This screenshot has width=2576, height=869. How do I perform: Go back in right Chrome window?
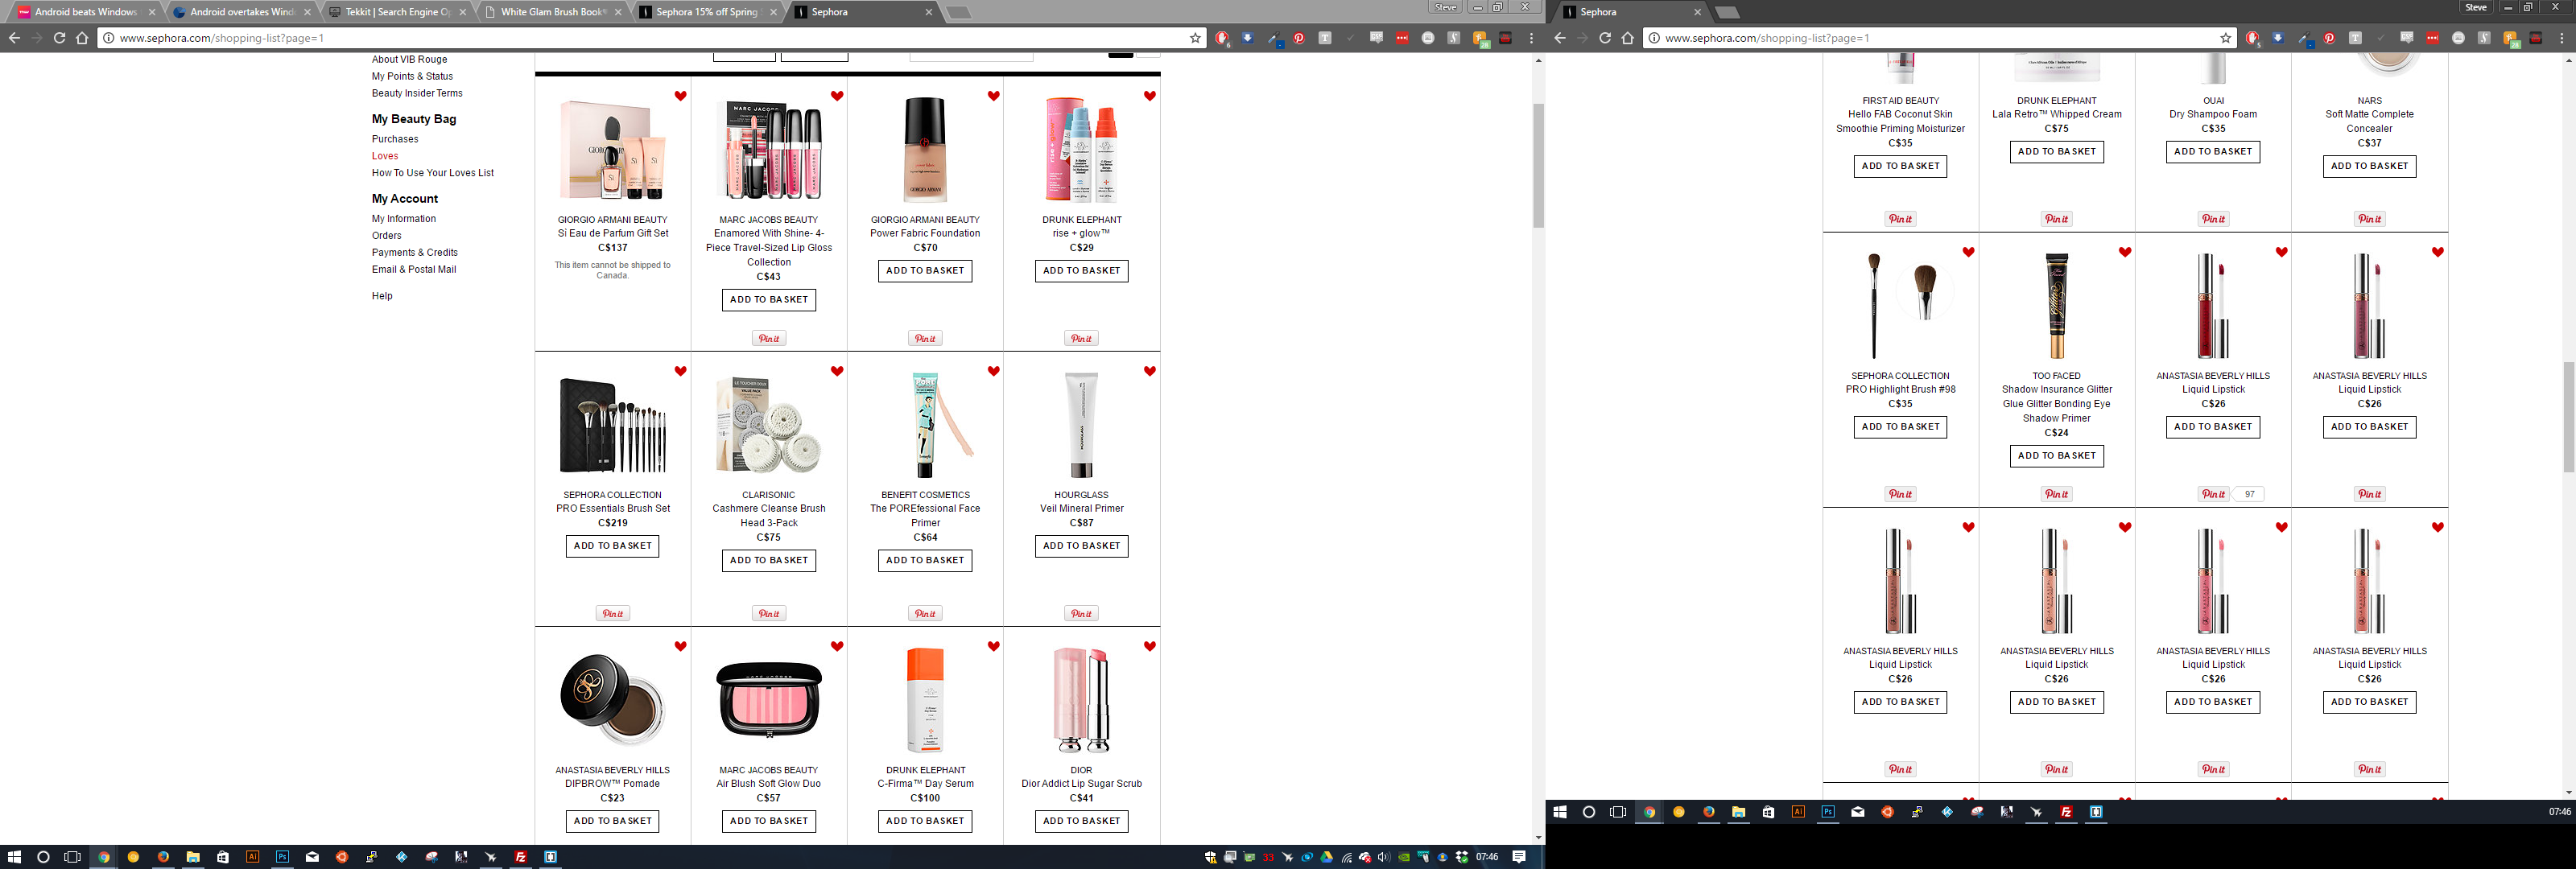pos(1560,38)
